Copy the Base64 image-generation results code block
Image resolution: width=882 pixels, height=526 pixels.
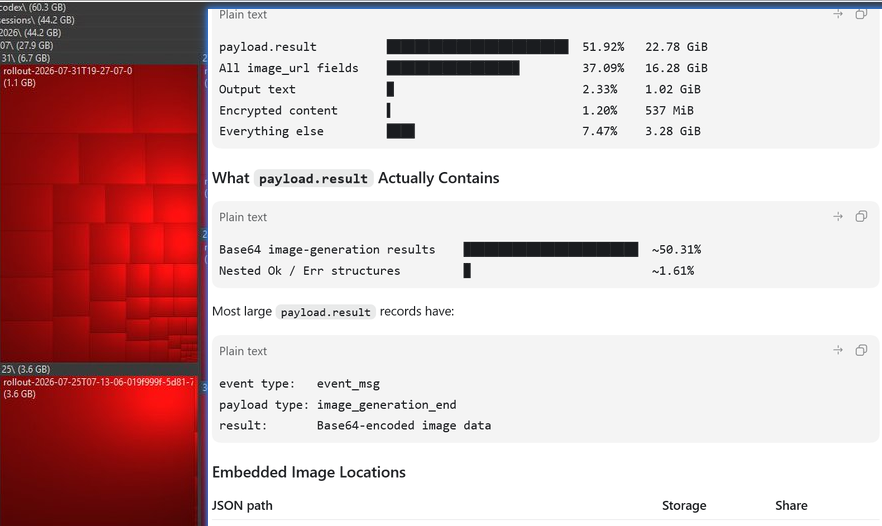tap(861, 217)
